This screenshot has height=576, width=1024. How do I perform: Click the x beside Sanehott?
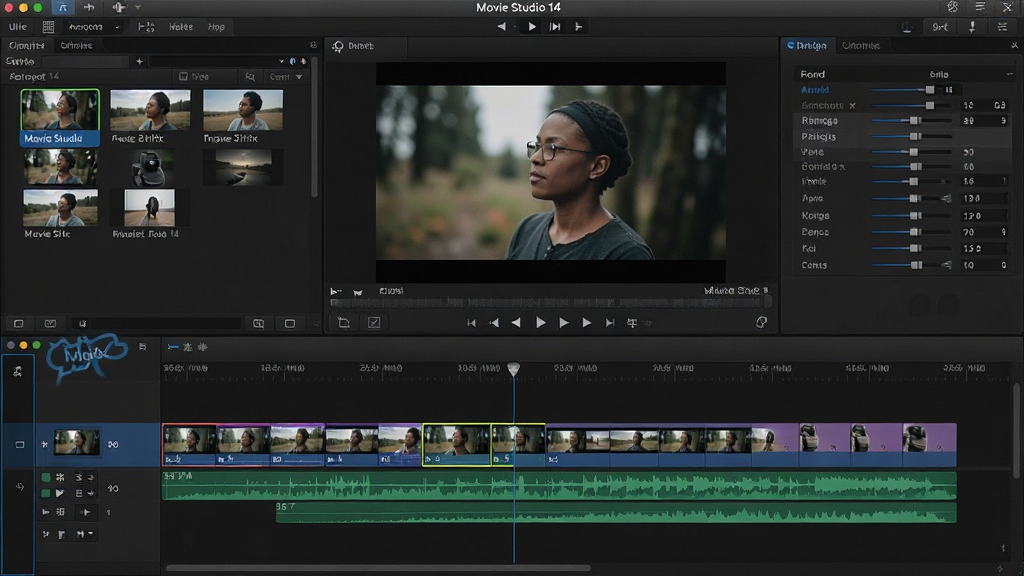(852, 106)
